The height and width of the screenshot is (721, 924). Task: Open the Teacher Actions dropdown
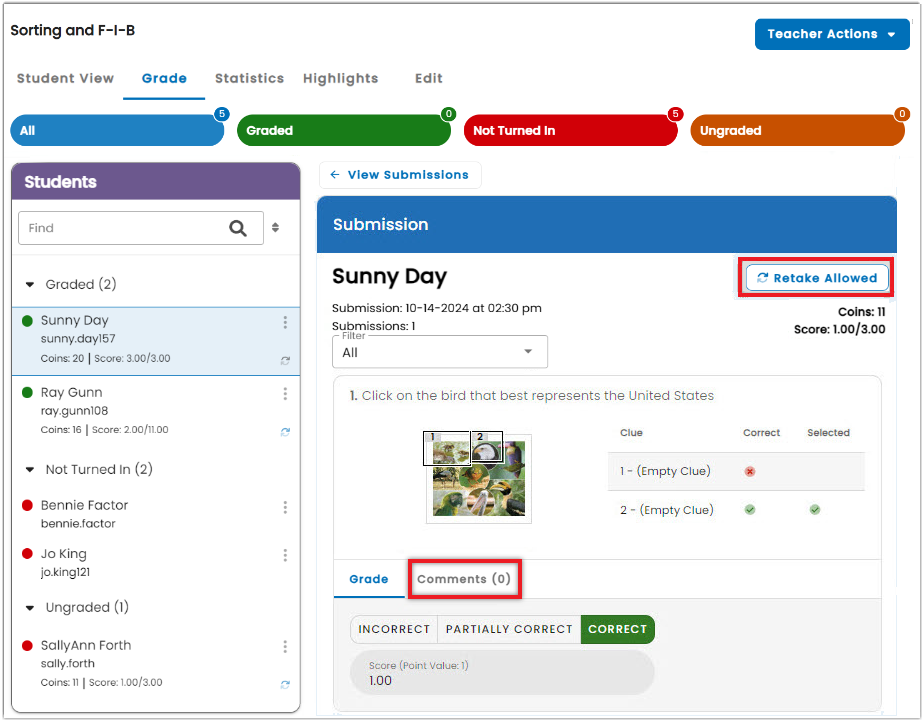coord(831,34)
